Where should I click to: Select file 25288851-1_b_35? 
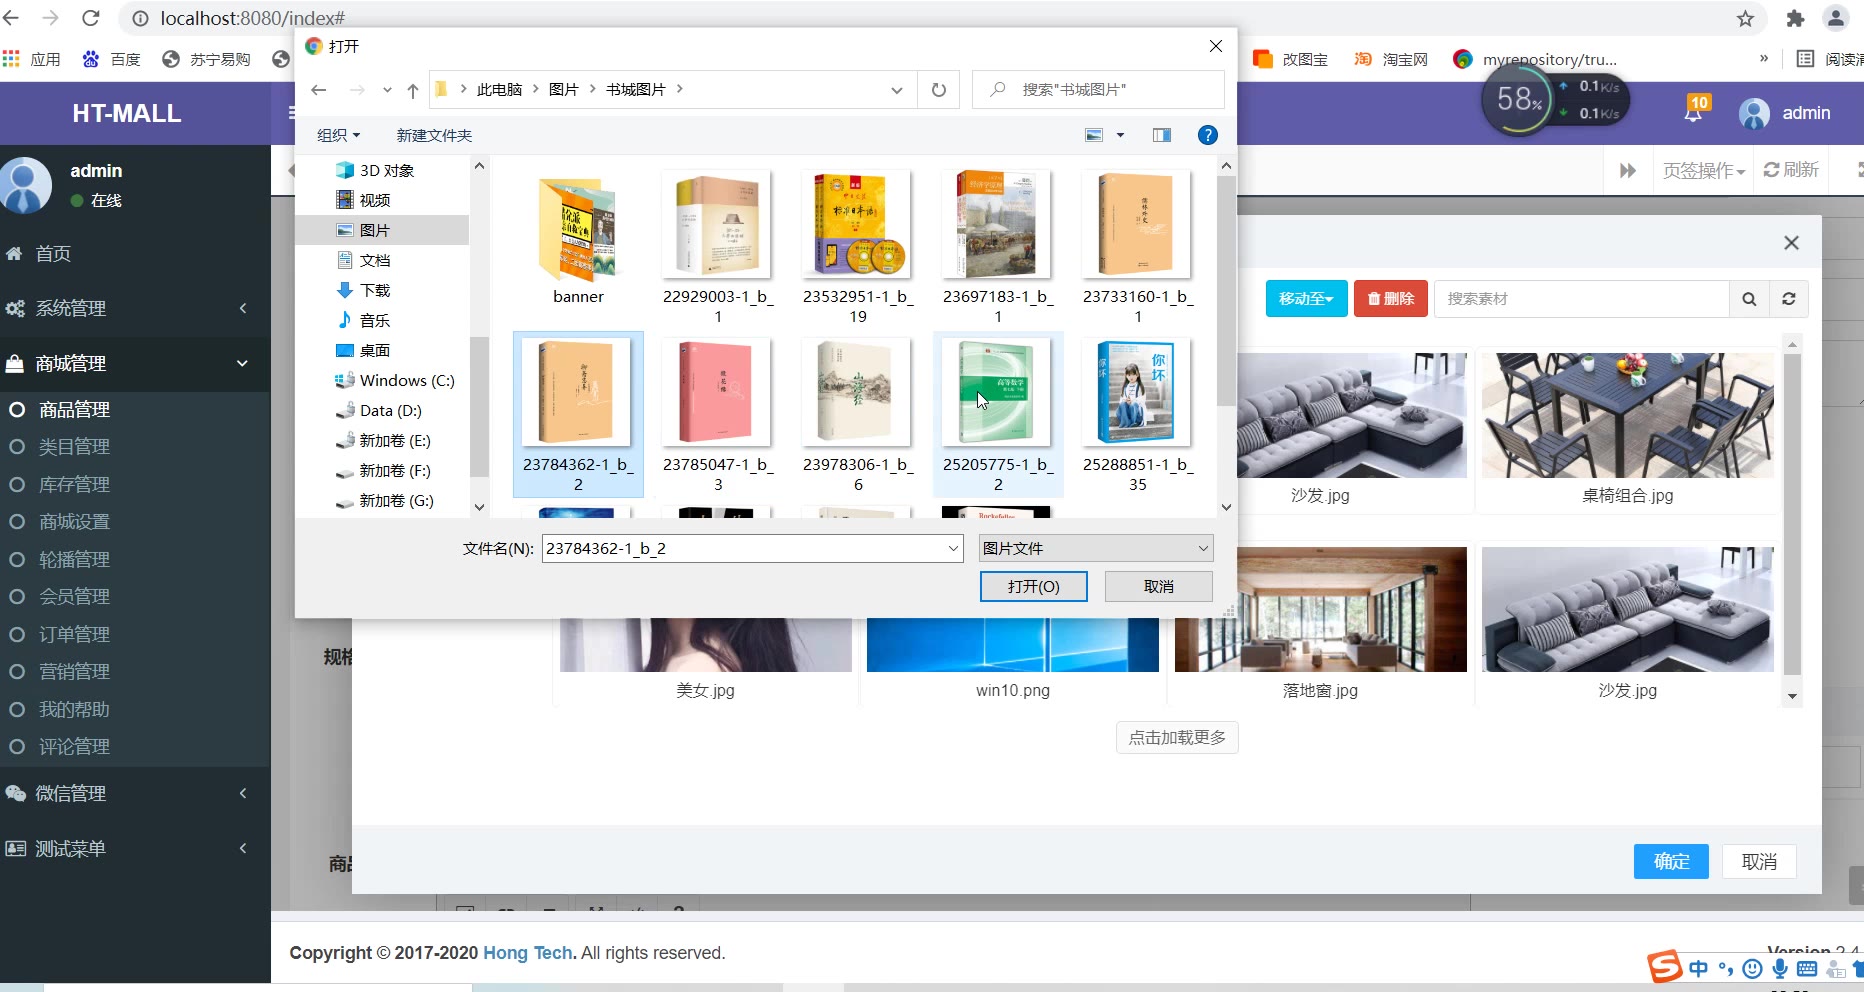click(1138, 414)
